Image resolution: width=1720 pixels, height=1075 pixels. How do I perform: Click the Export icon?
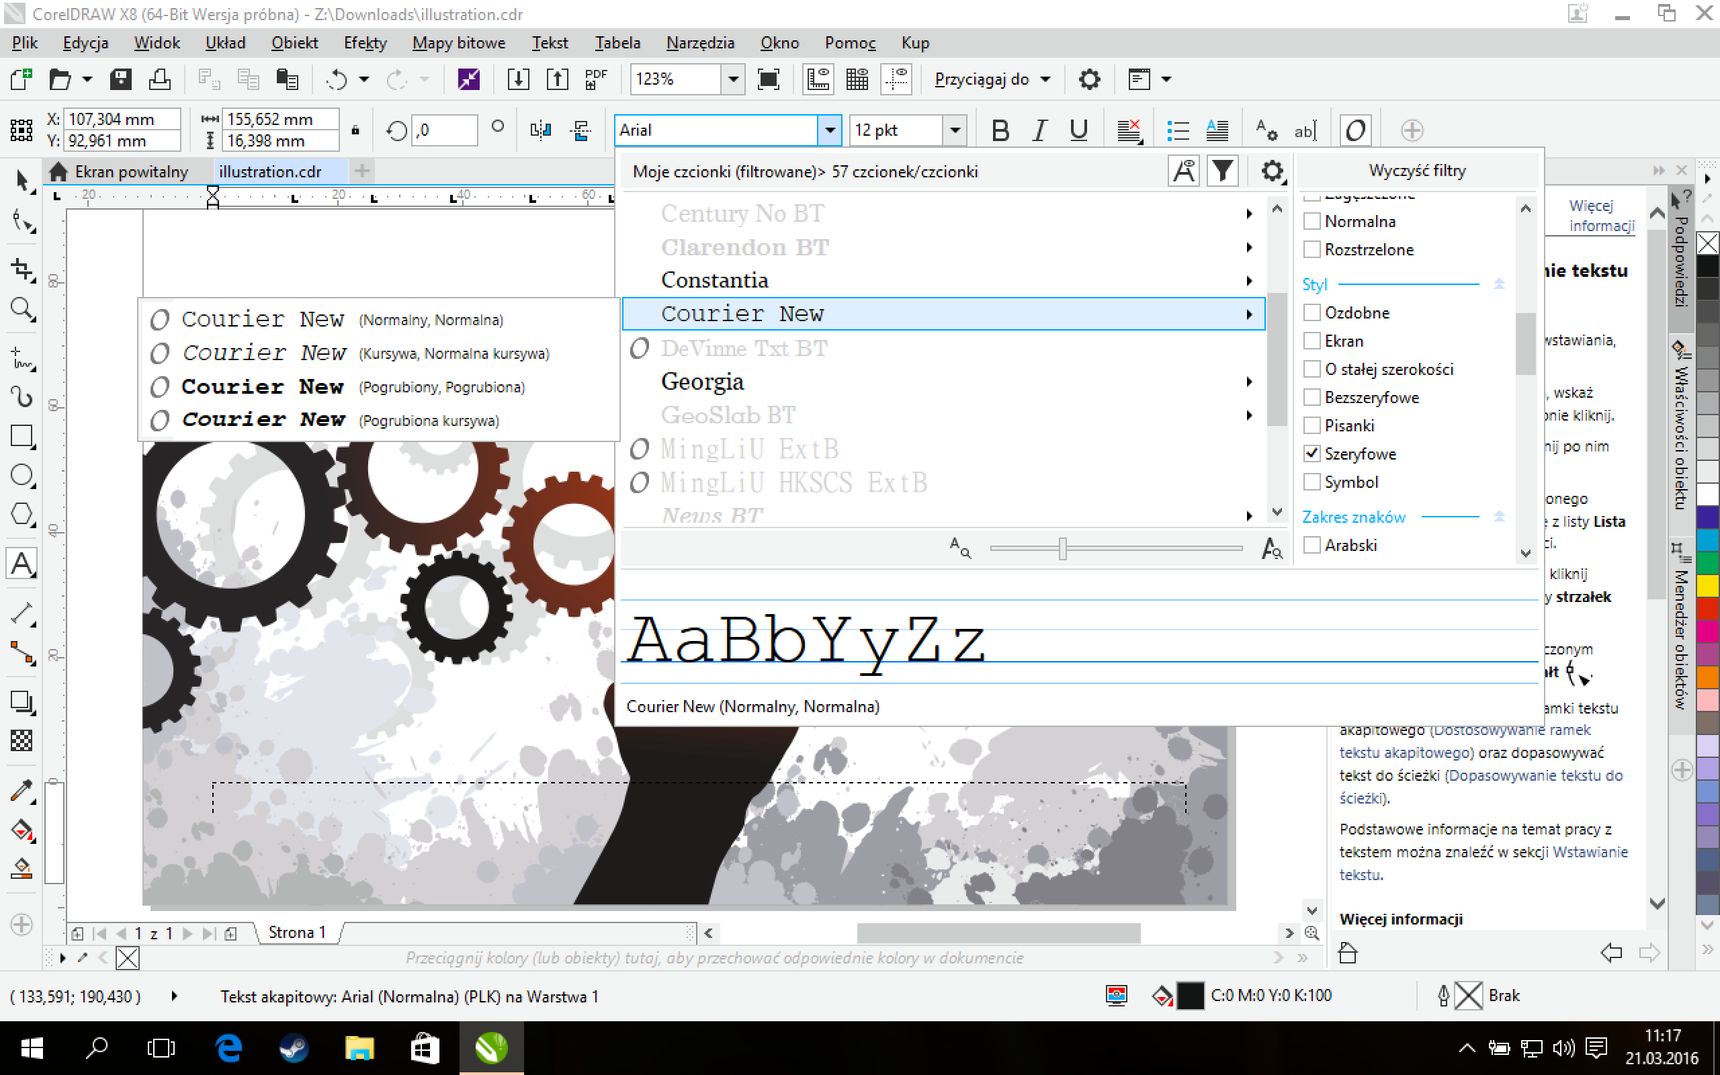558,79
